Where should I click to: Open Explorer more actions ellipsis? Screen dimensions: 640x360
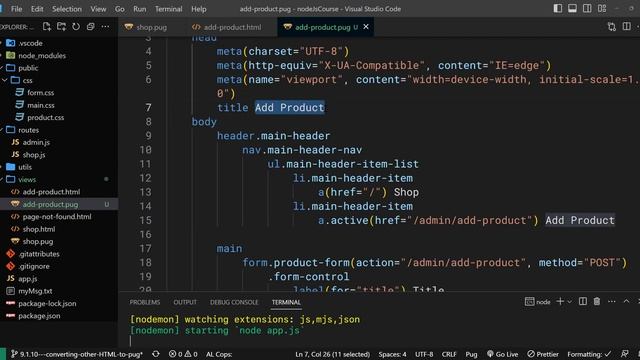105,27
